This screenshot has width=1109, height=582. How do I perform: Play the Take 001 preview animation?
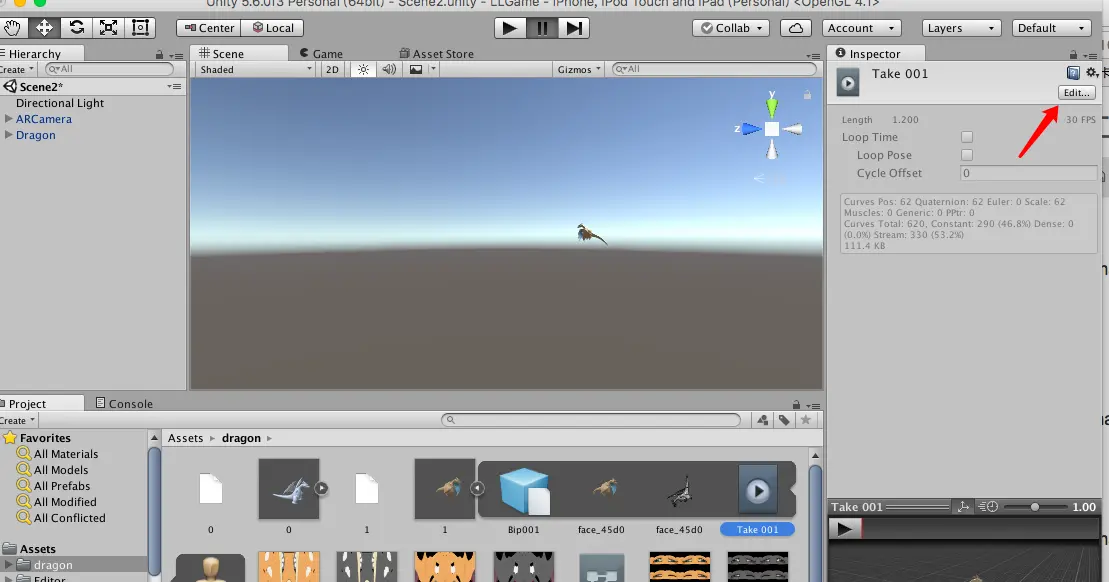[x=844, y=528]
